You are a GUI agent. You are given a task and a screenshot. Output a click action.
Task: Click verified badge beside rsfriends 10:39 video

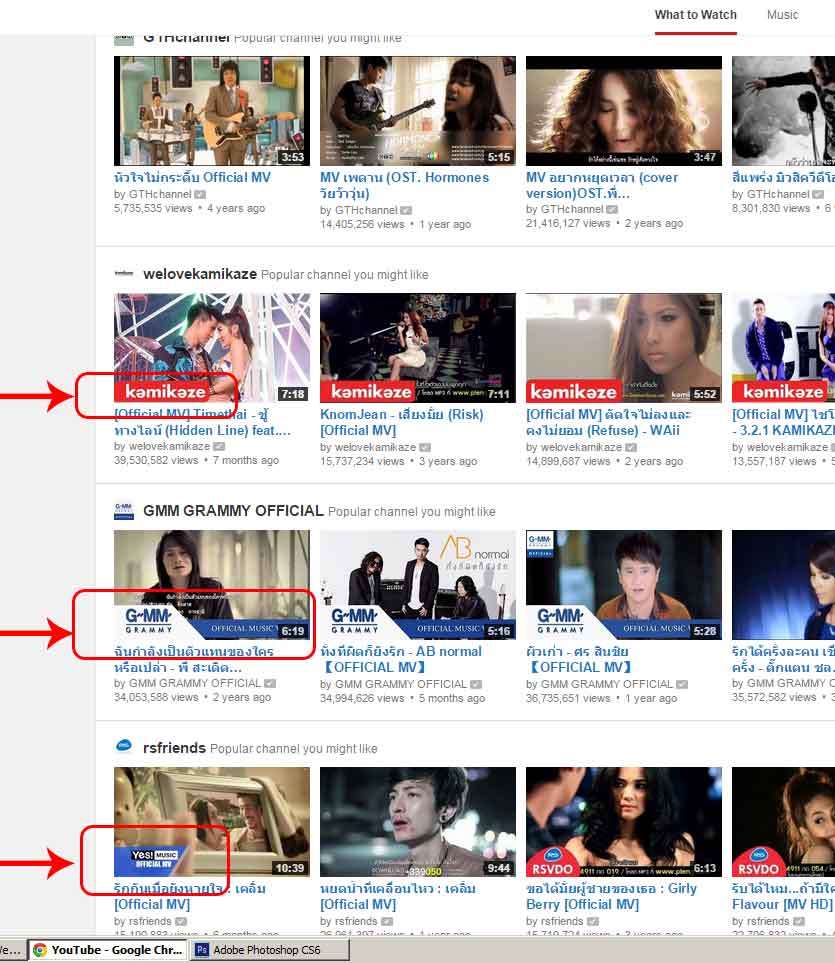click(181, 921)
